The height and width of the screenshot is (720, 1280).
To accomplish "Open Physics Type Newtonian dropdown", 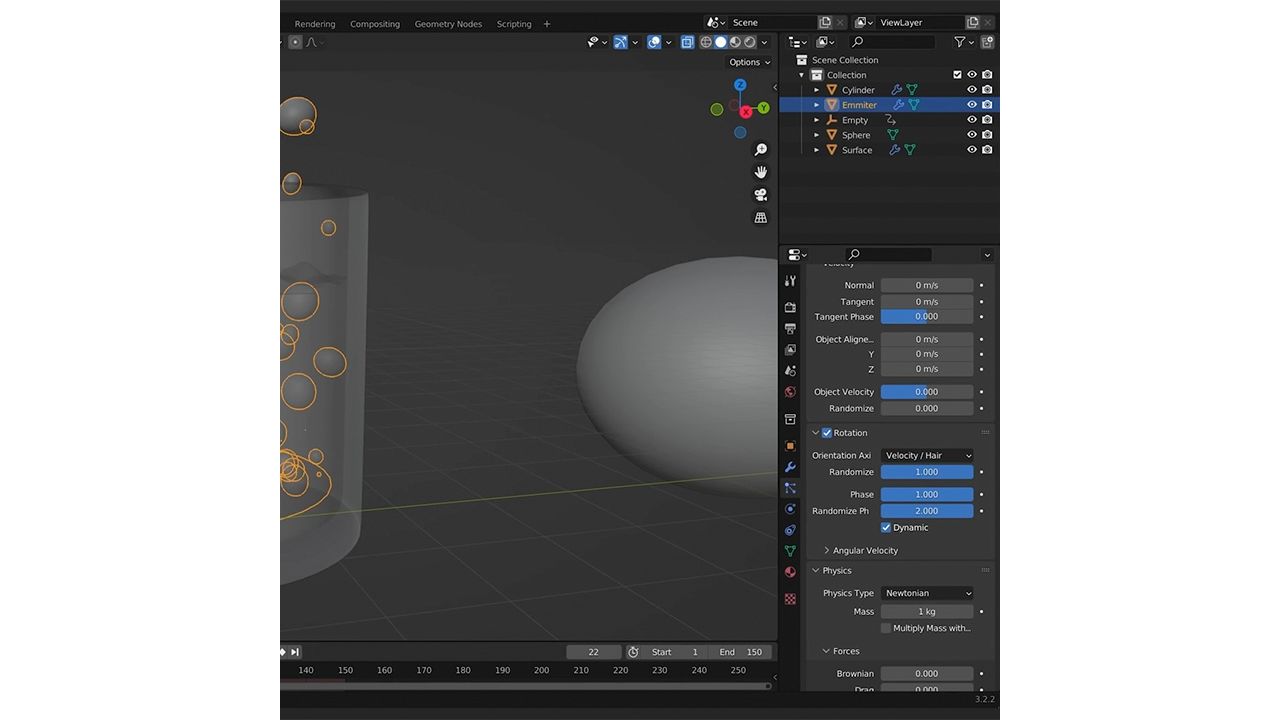I will pyautogui.click(x=927, y=593).
